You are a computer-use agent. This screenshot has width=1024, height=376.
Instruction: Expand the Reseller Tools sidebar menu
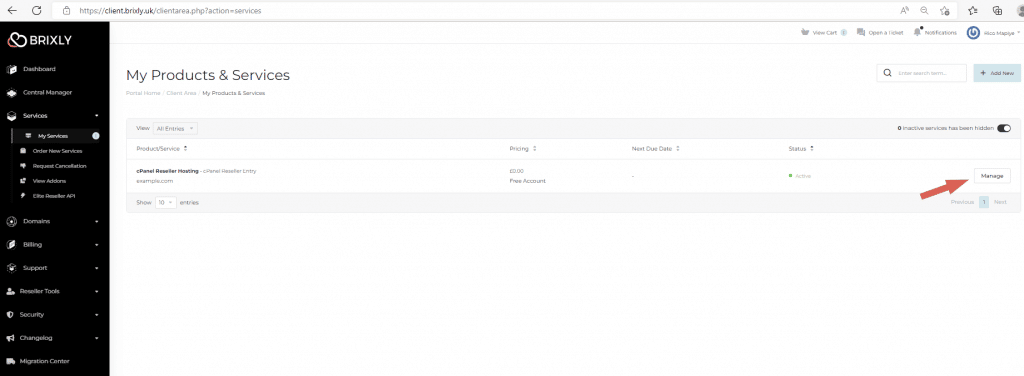click(53, 291)
